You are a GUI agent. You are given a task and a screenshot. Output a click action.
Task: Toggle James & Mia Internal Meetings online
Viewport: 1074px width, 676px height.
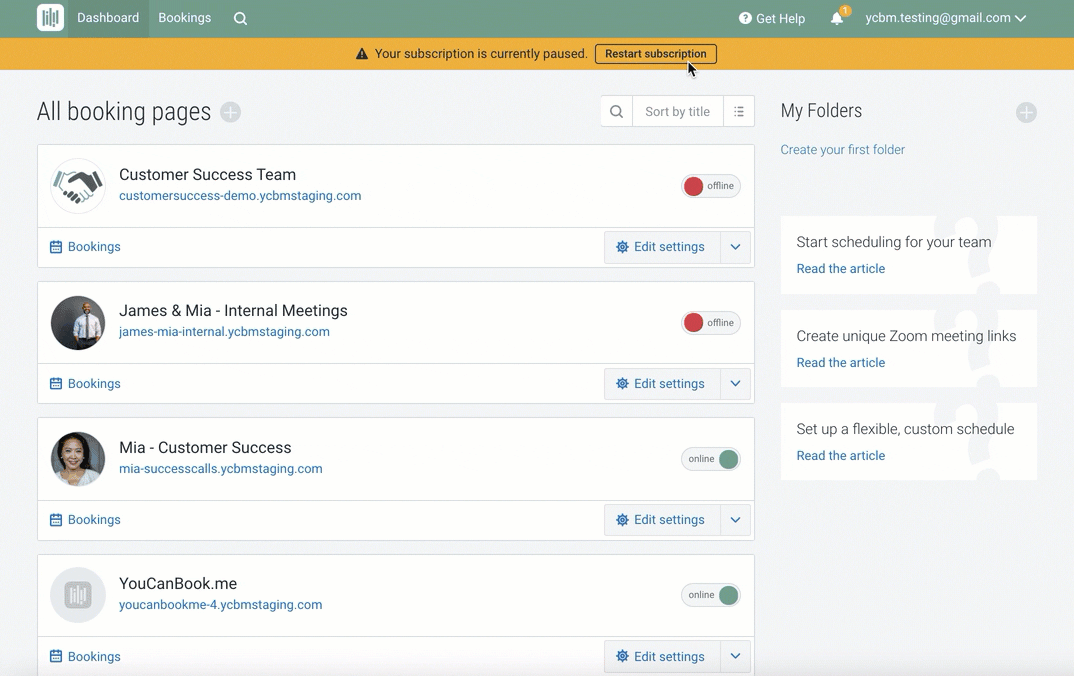coord(711,323)
